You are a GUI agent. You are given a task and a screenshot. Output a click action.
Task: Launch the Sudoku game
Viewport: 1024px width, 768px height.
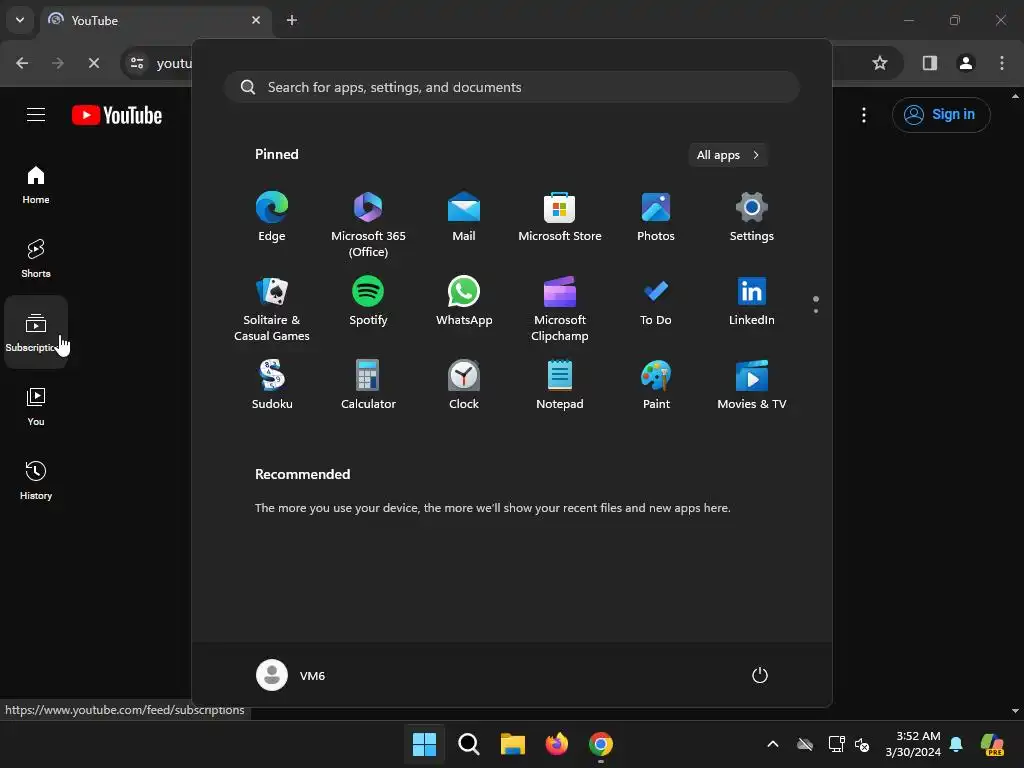[272, 385]
